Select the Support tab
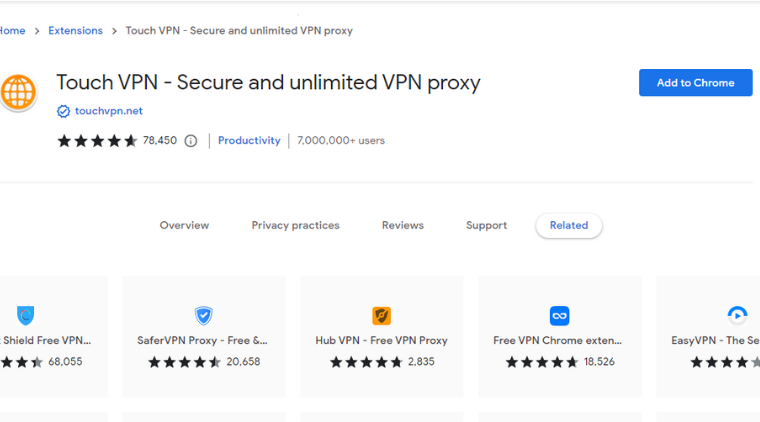760x422 pixels. coord(486,225)
